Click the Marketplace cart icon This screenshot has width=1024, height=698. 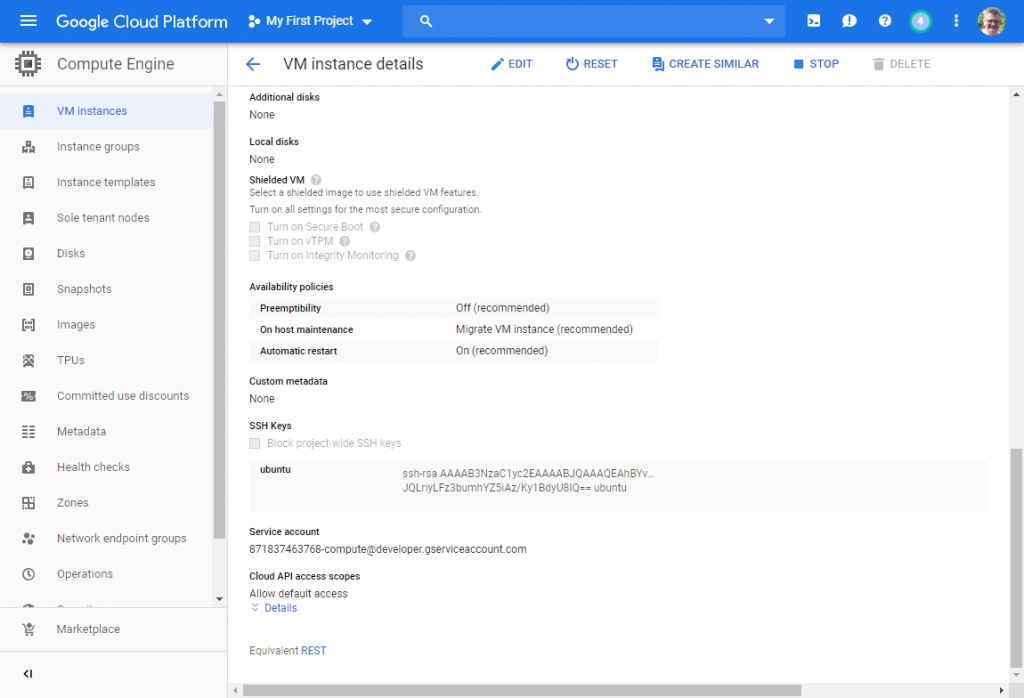[x=28, y=629]
